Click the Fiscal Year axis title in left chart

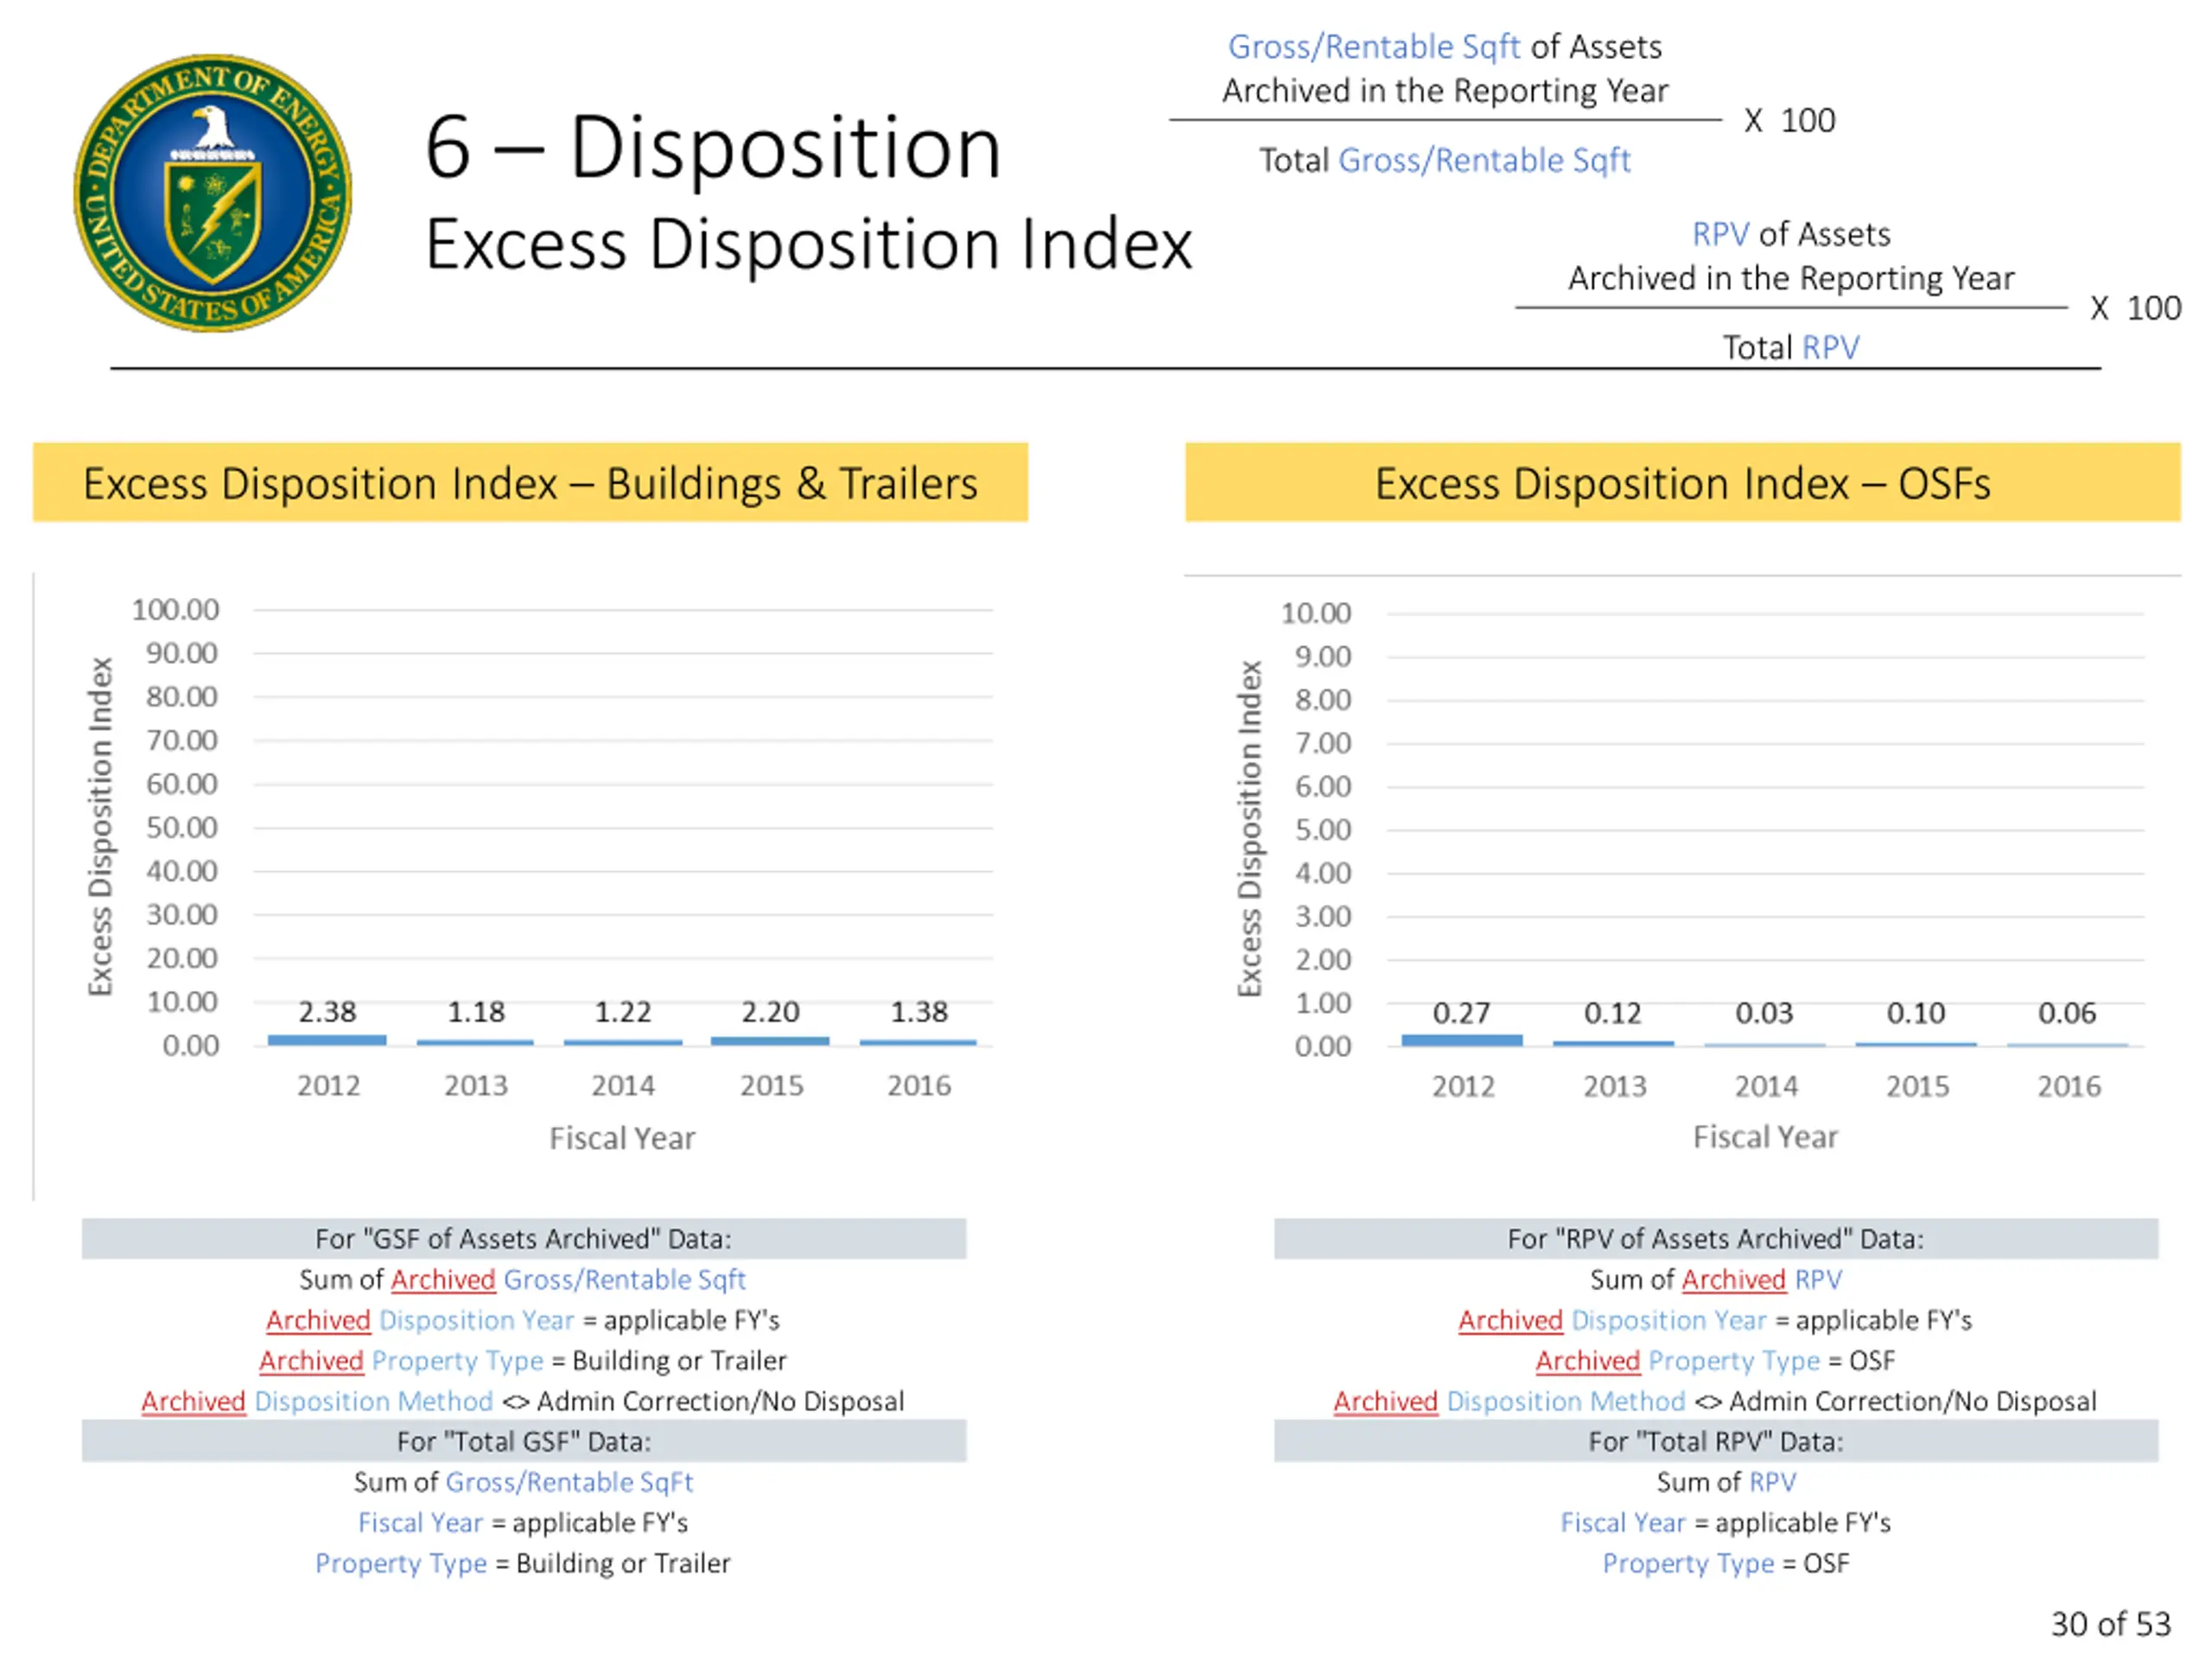tap(622, 1138)
